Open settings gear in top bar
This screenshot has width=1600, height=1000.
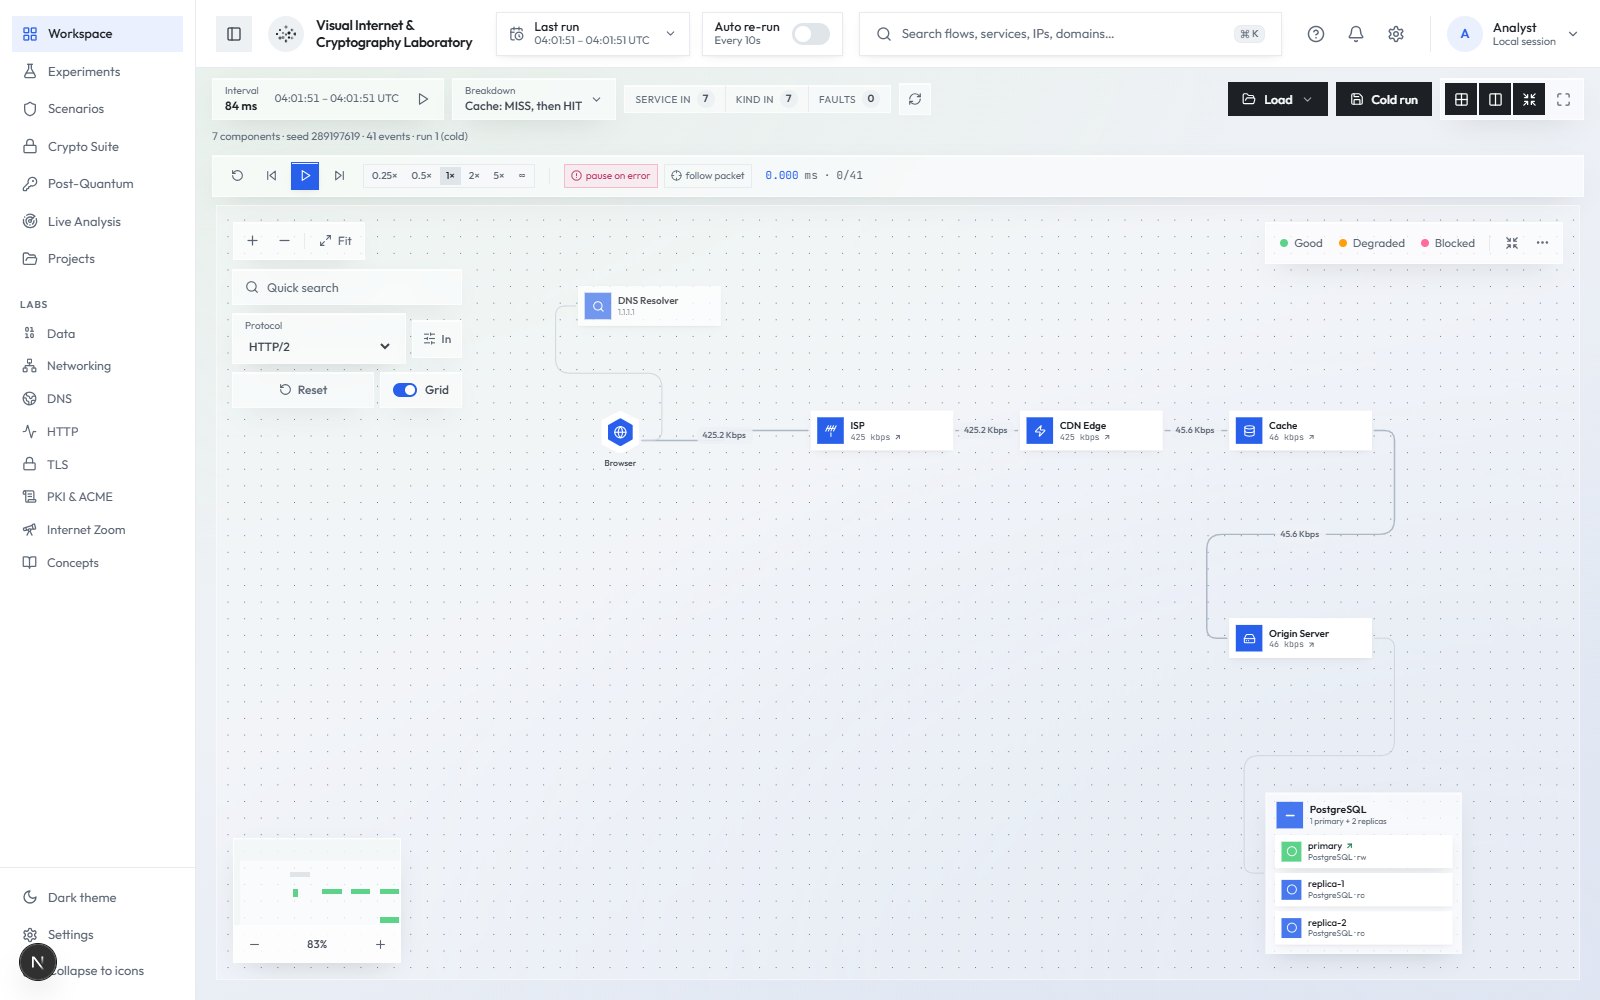click(1396, 34)
